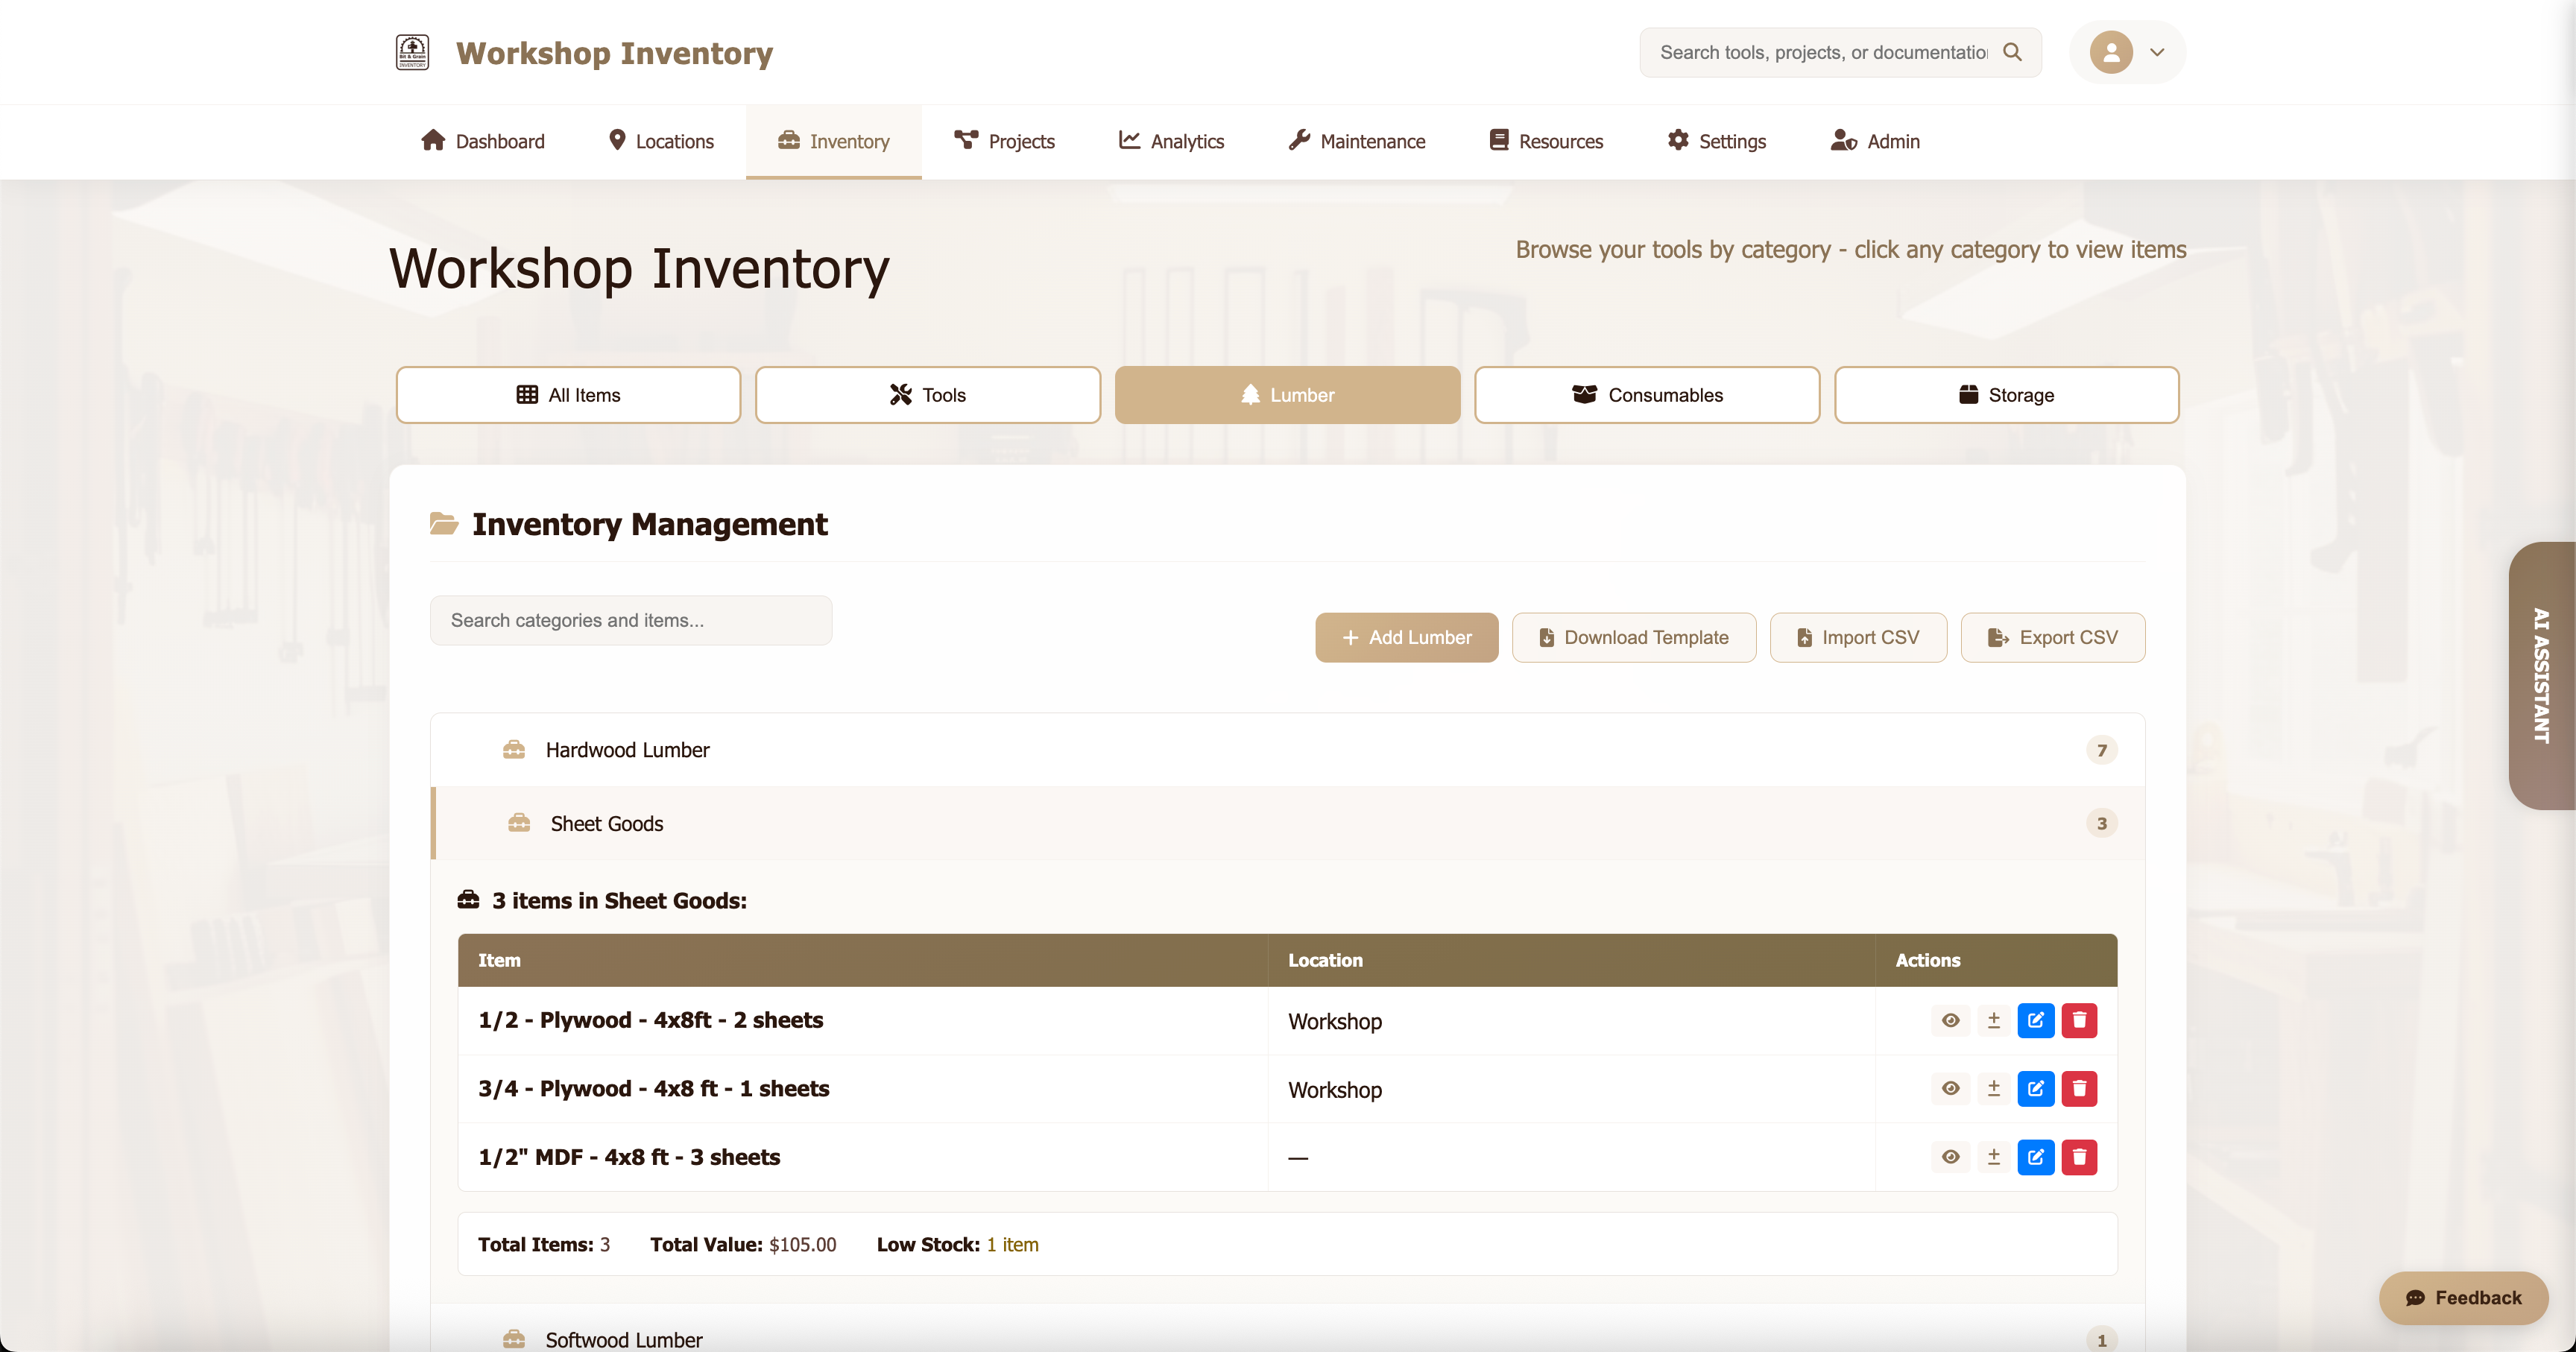Screen dimensions: 2576x1352
Task: Expand the Hardwood Lumber category
Action: (627, 750)
